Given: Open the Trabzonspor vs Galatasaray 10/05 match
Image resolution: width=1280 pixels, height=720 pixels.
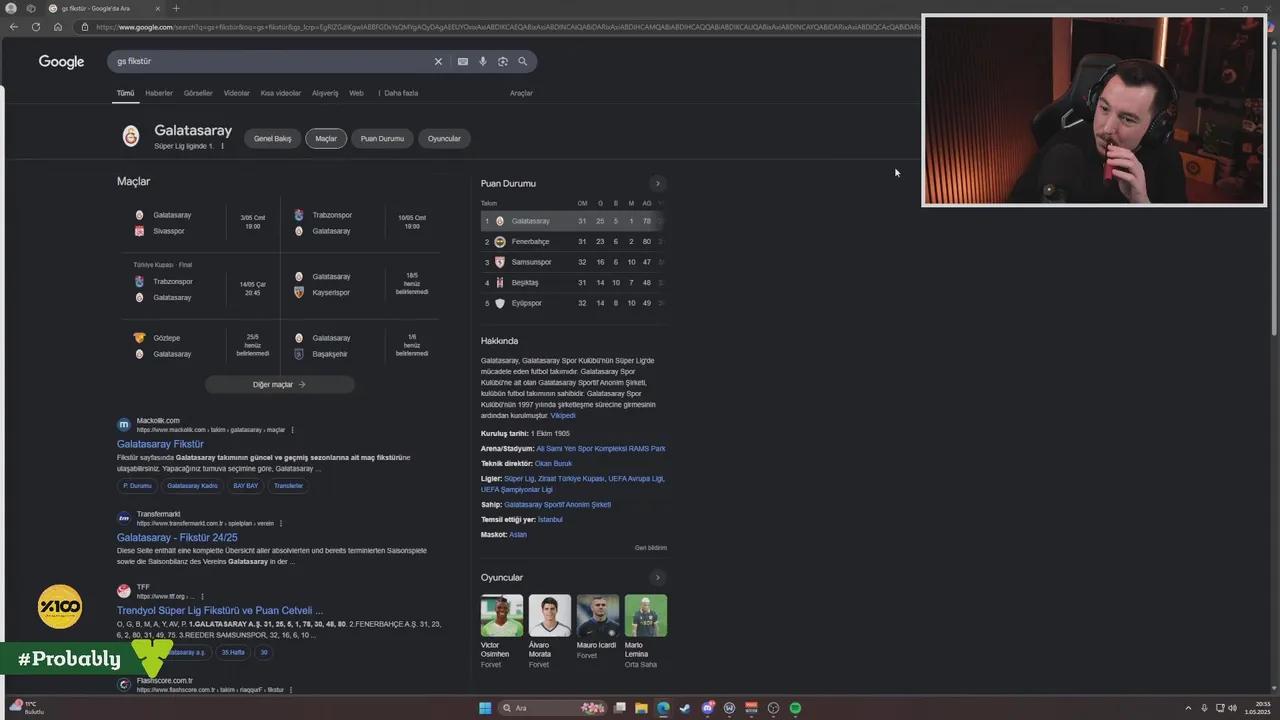Looking at the screenshot, I should (361, 223).
